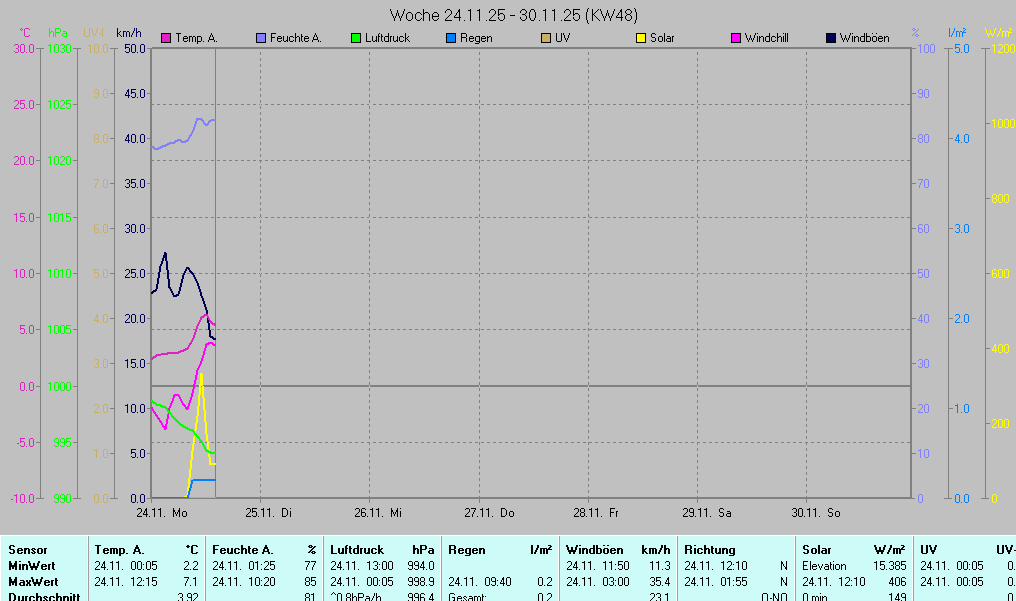Click the Sensor header in data table
This screenshot has width=1016, height=601.
point(27,550)
